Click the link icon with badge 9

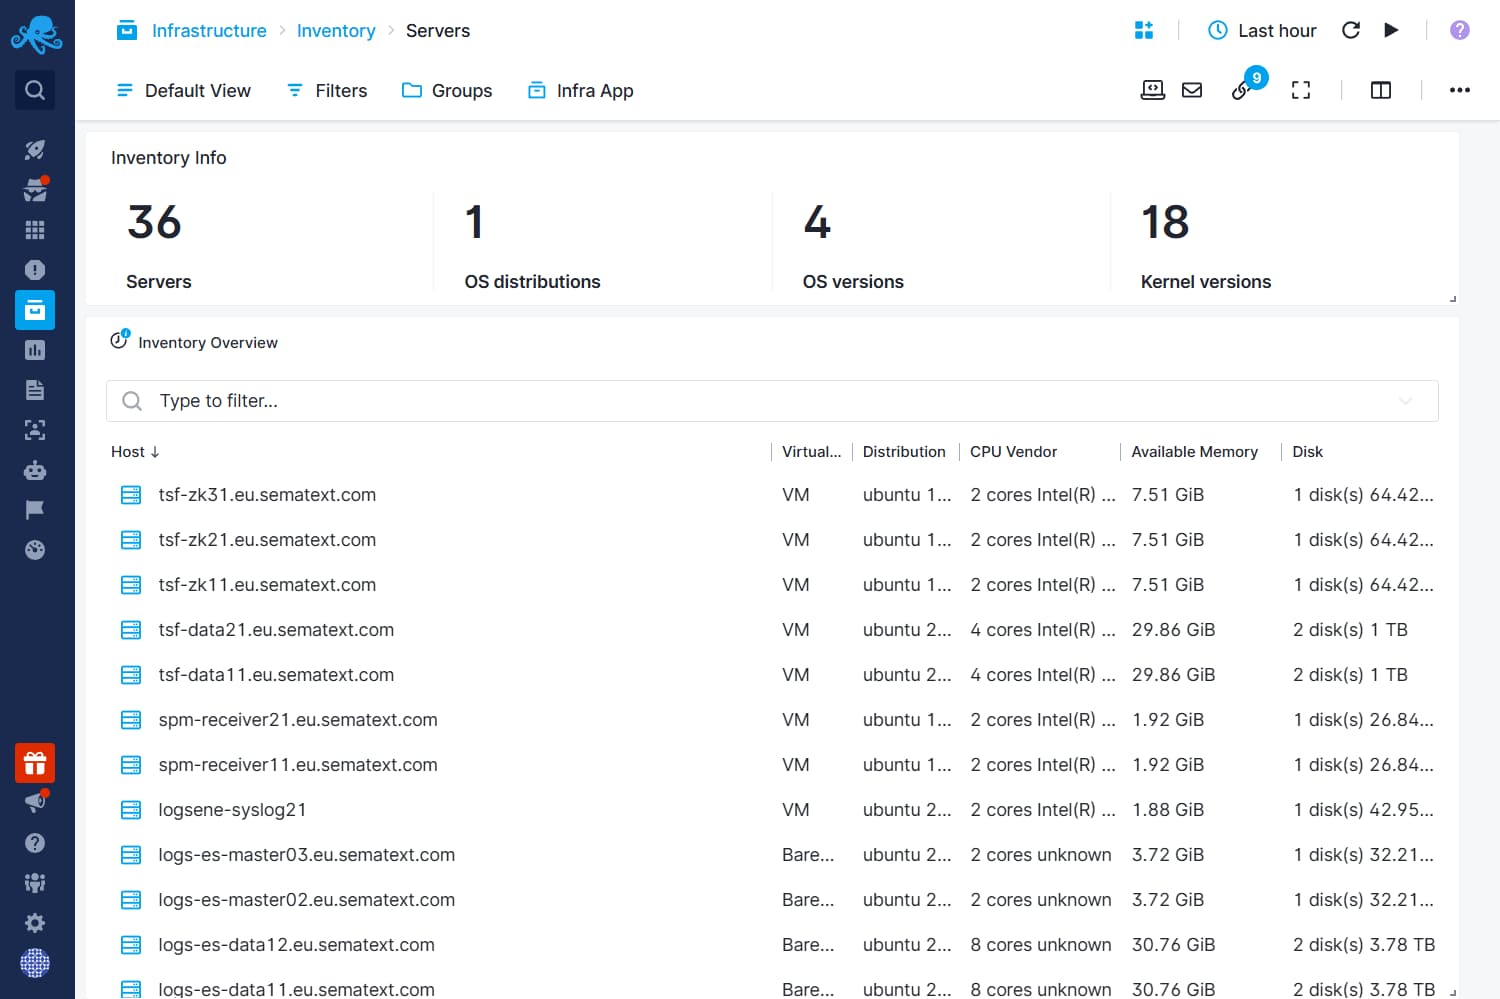click(x=1243, y=89)
